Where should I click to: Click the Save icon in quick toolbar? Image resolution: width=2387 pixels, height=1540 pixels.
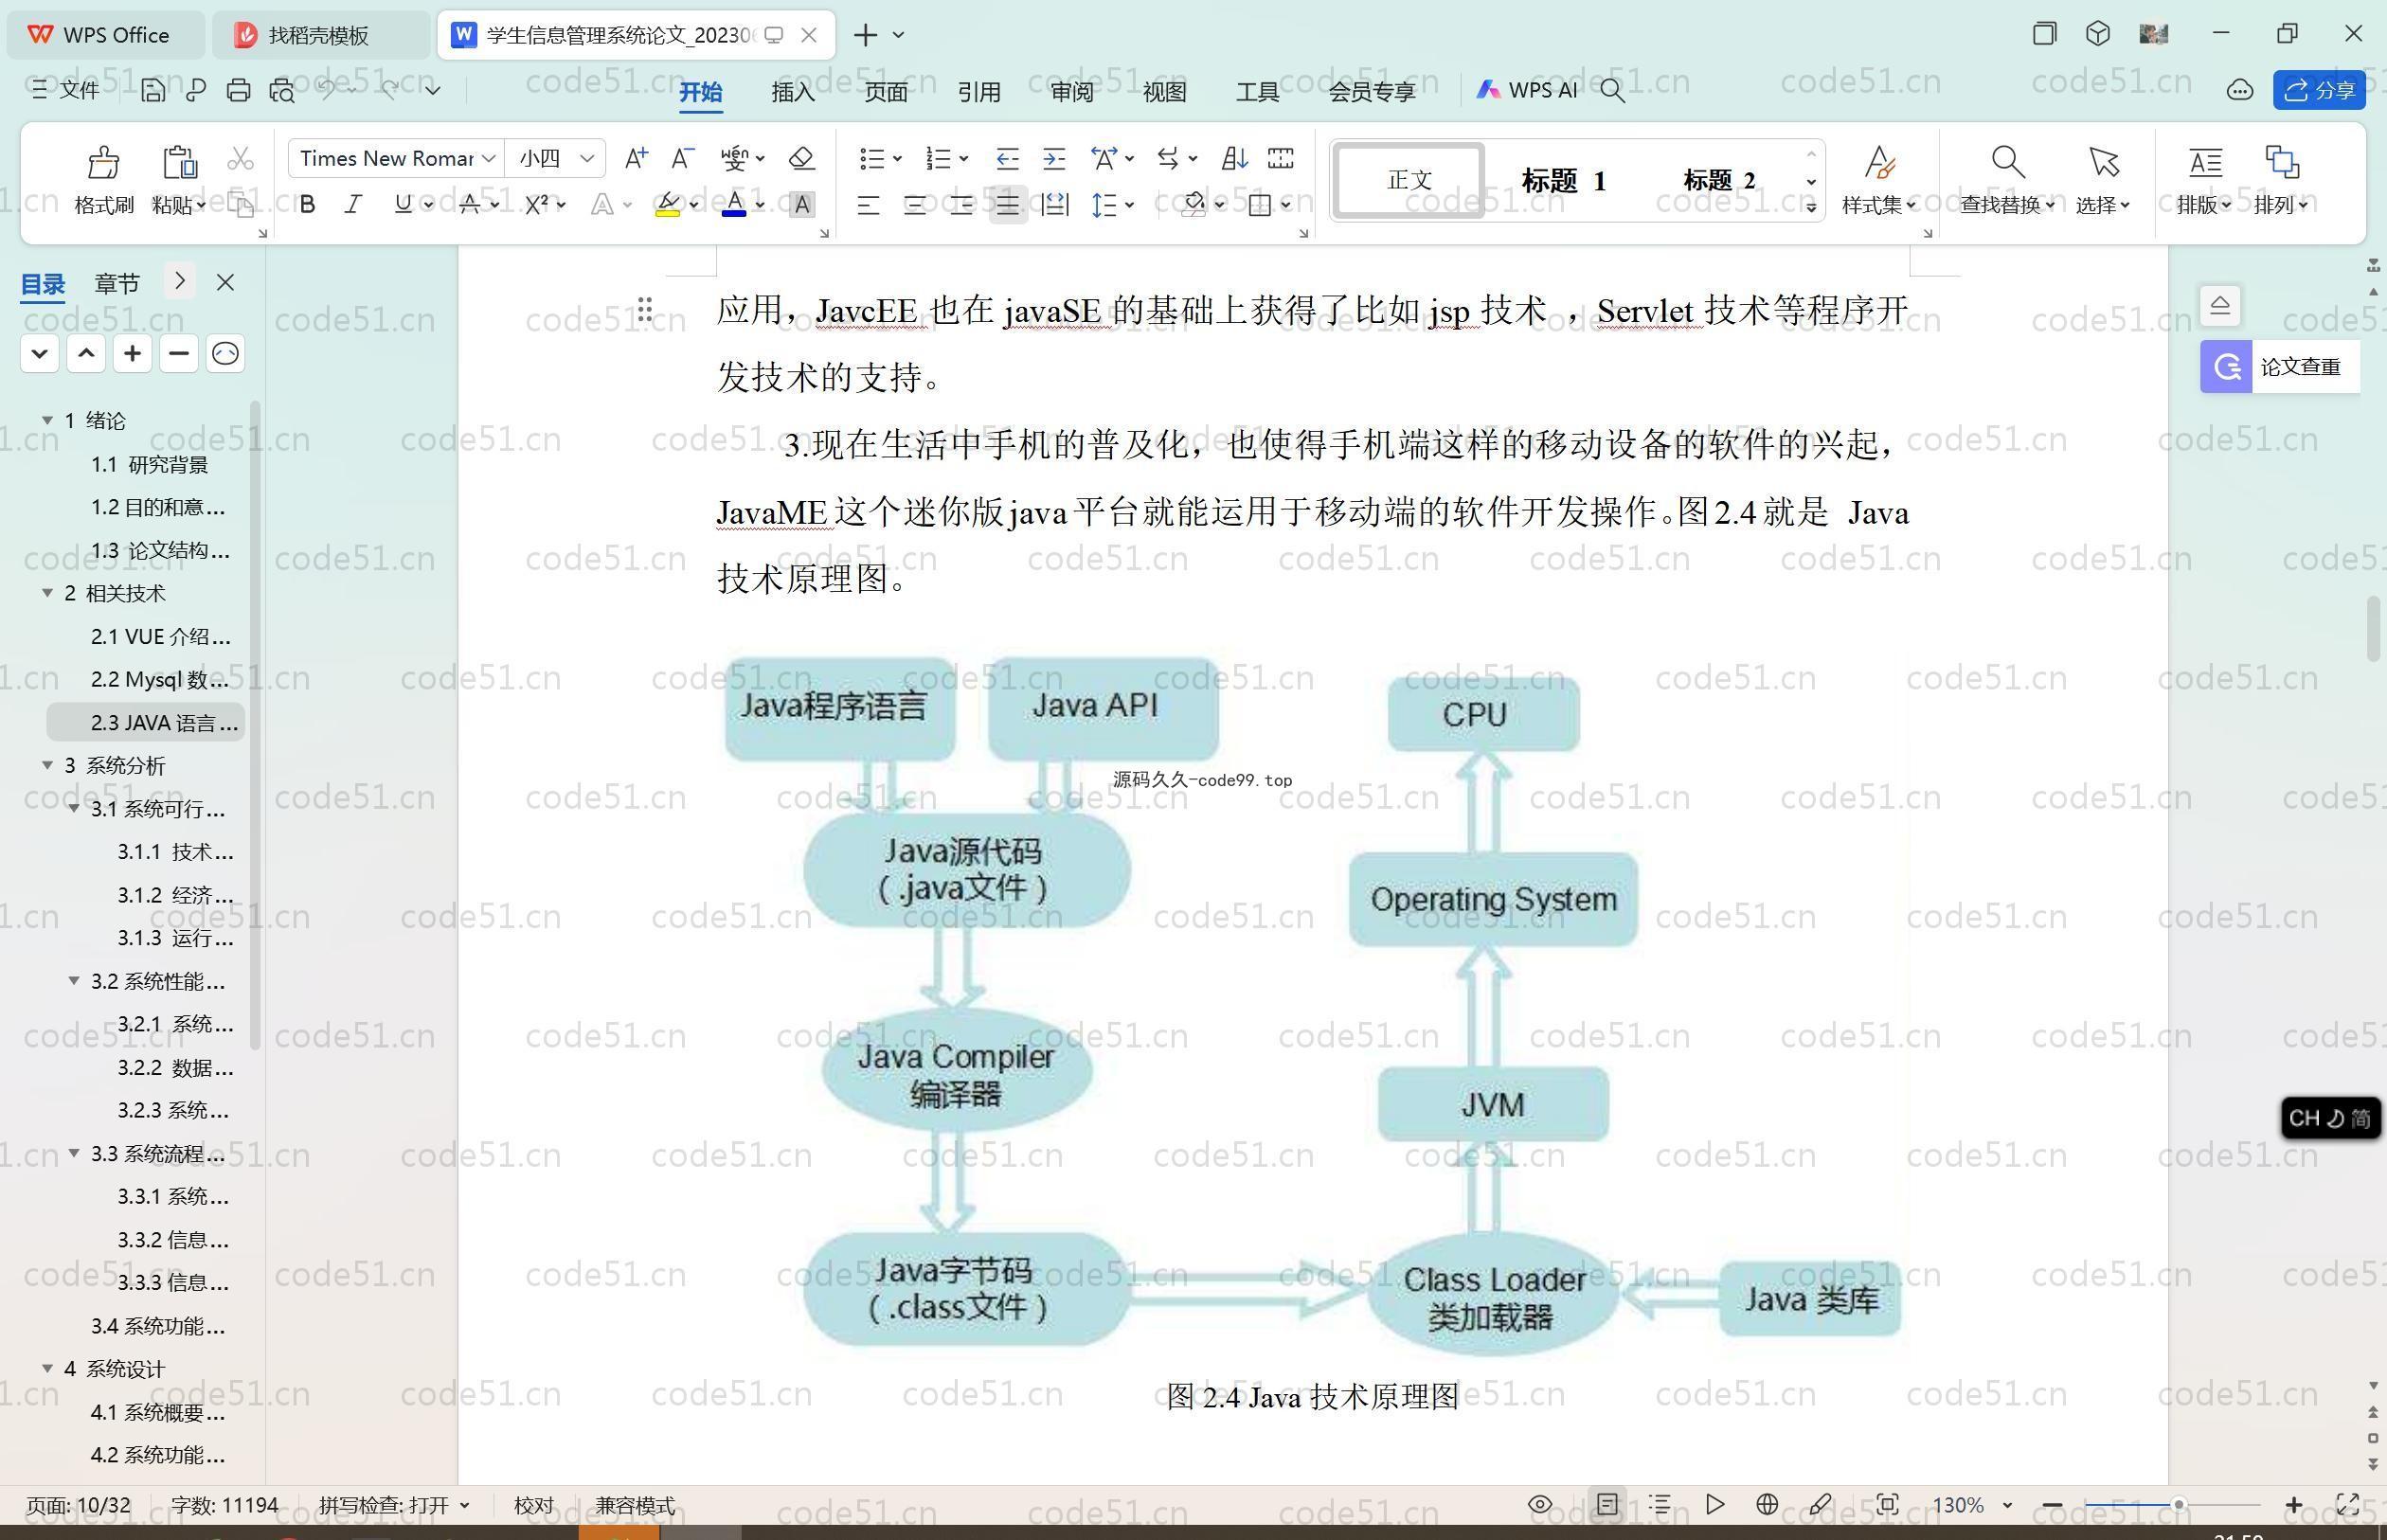coord(152,91)
